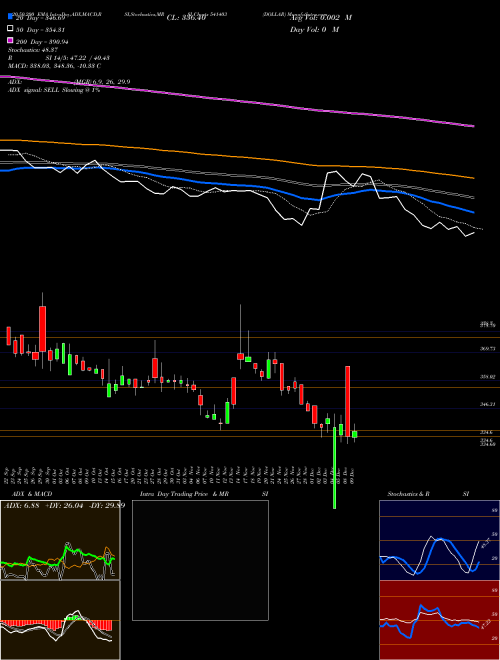Click the 369.73 price axis label
This screenshot has width=500, height=660.
click(x=488, y=349)
